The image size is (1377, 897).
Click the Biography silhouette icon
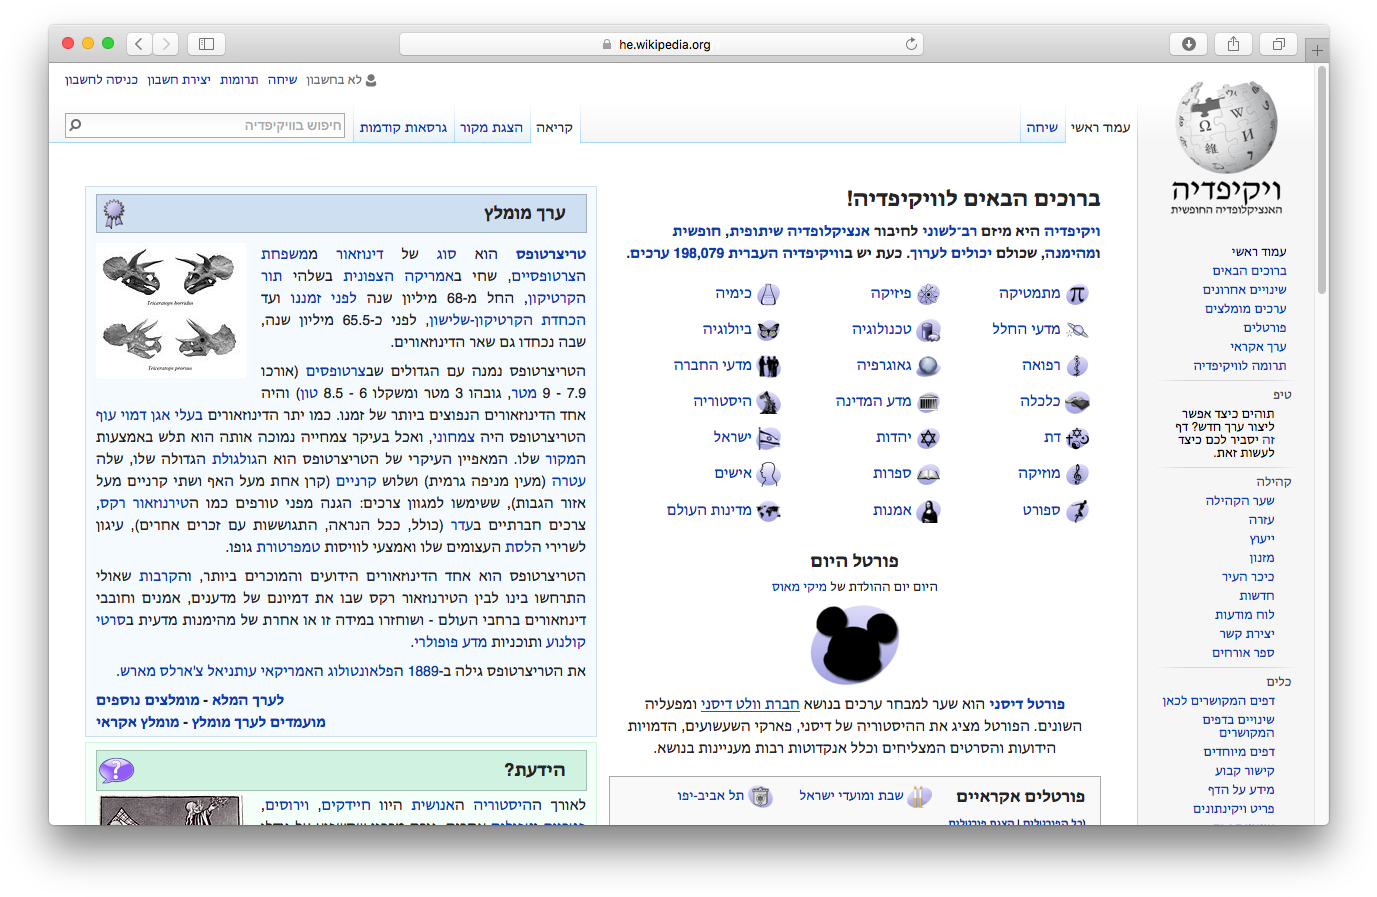[x=768, y=474]
